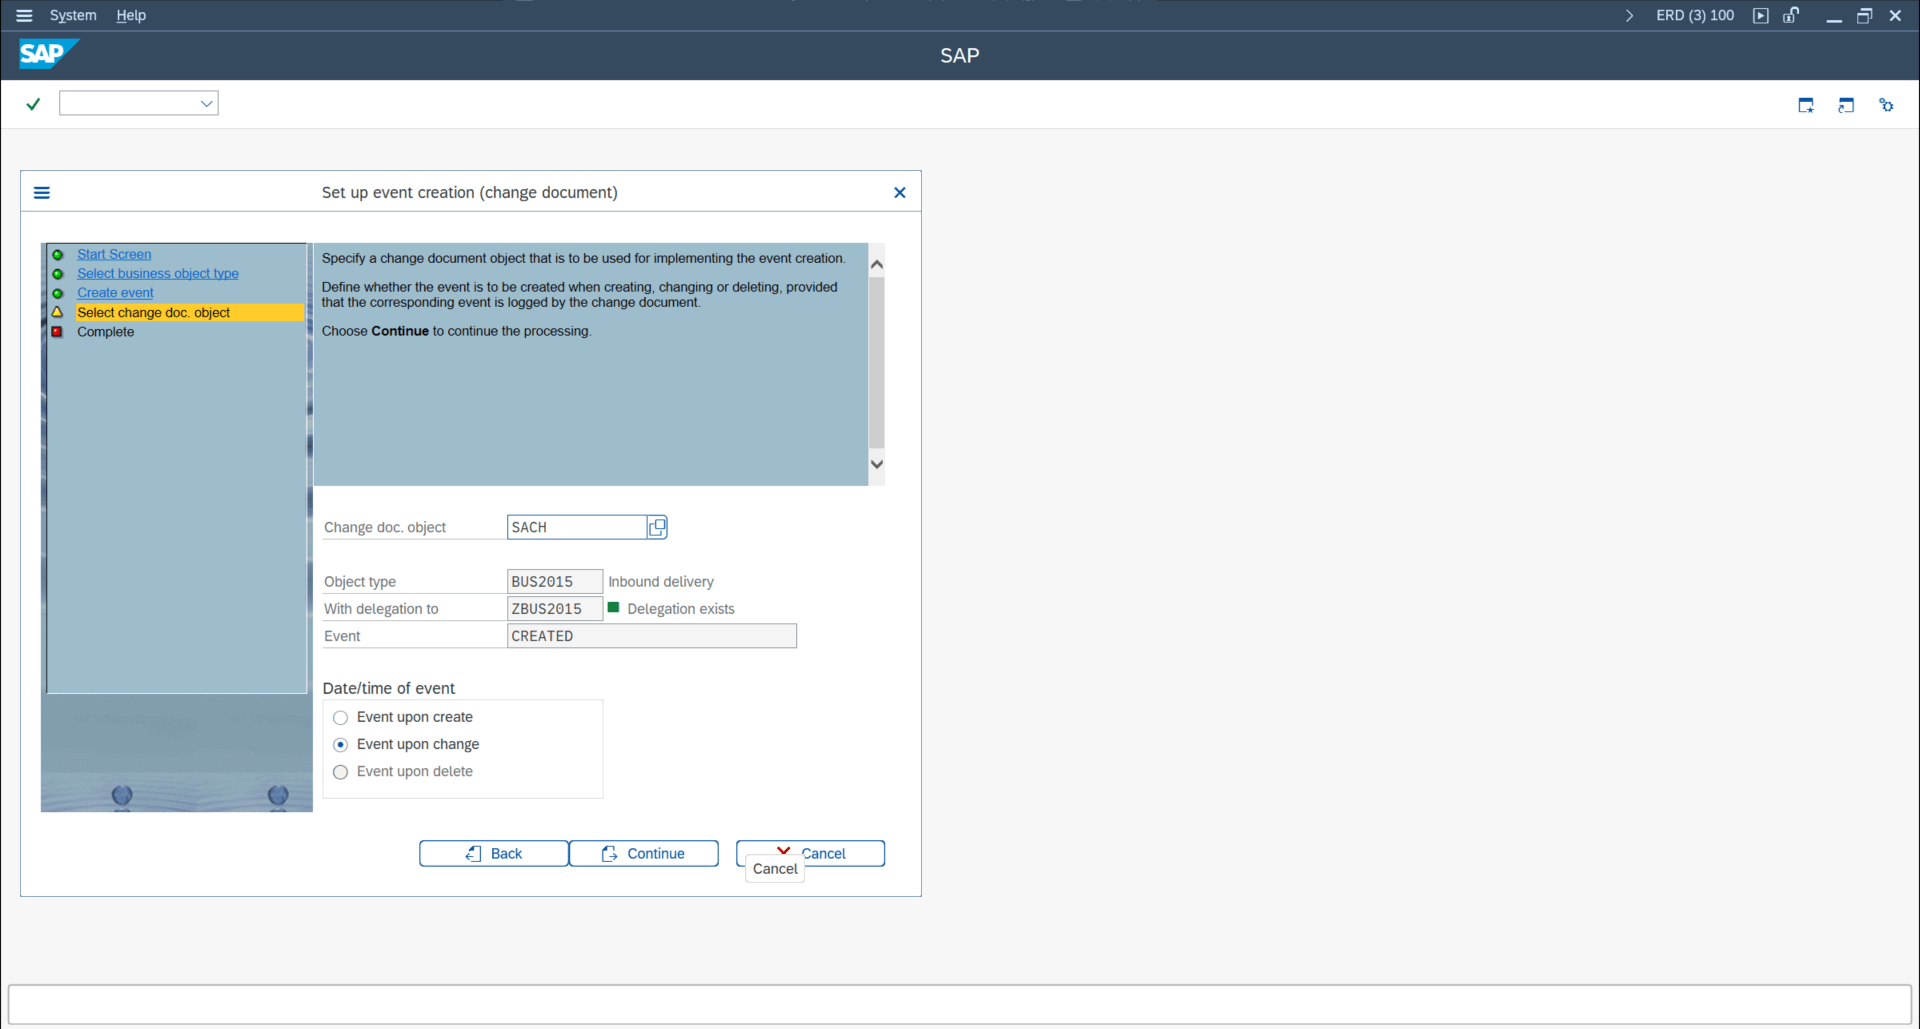The image size is (1920, 1029).
Task: Click the status bar at the bottom
Action: point(960,1004)
